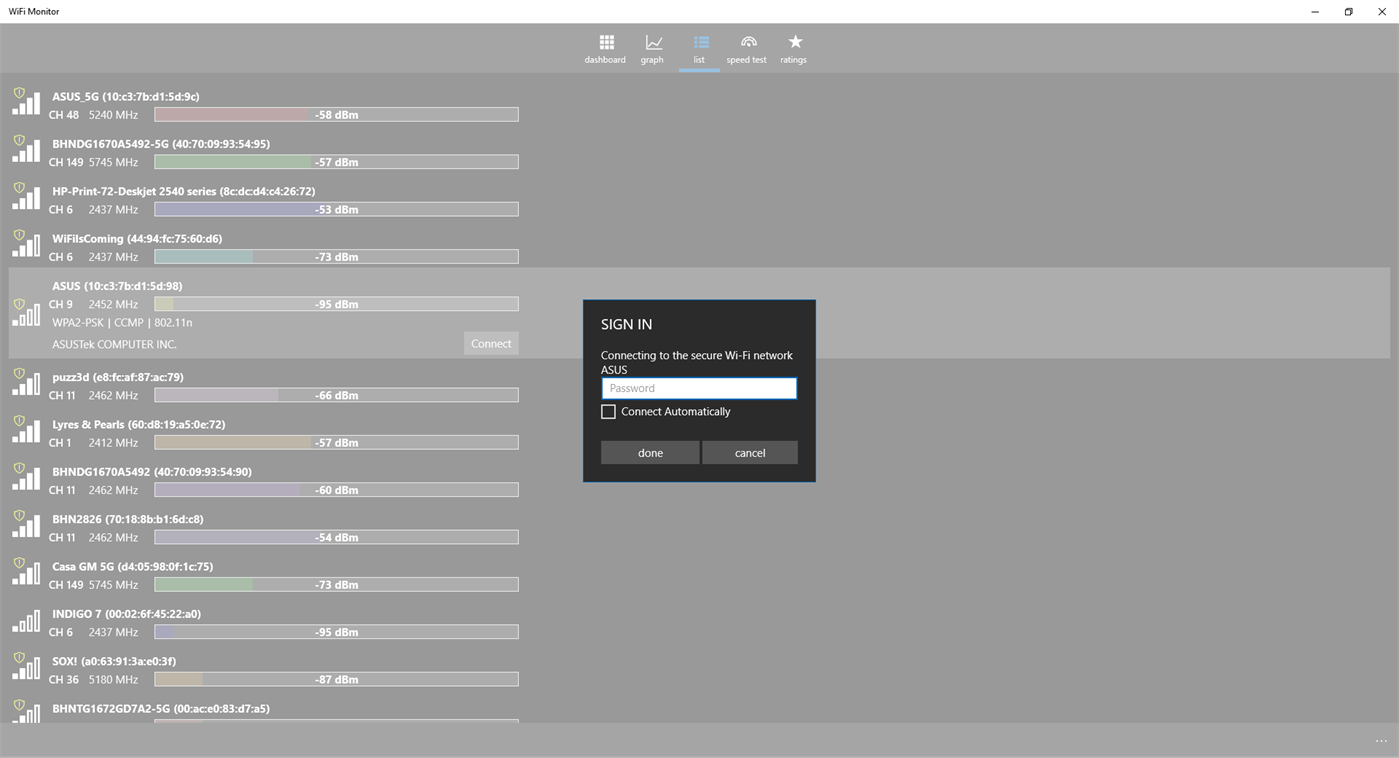The height and width of the screenshot is (758, 1399).
Task: Click inside the Password input field
Action: point(699,388)
